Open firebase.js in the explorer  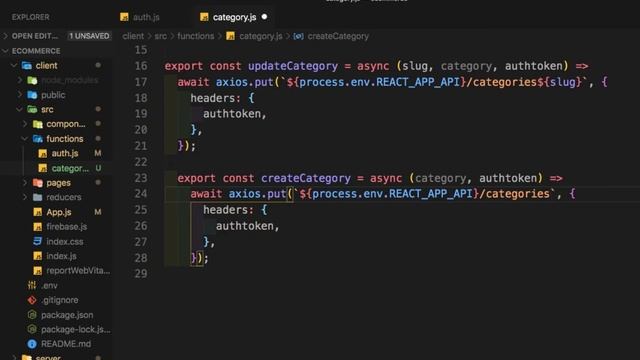(67, 227)
